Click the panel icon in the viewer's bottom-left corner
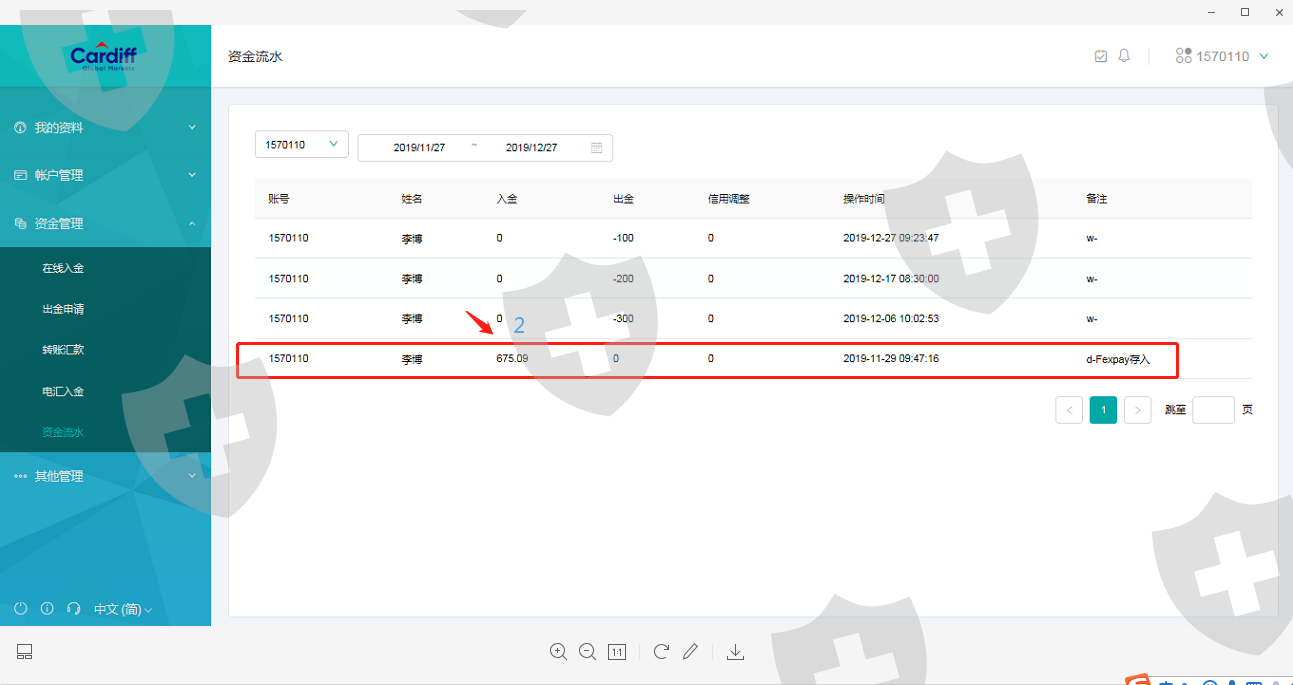Image resolution: width=1293 pixels, height=685 pixels. 25,652
